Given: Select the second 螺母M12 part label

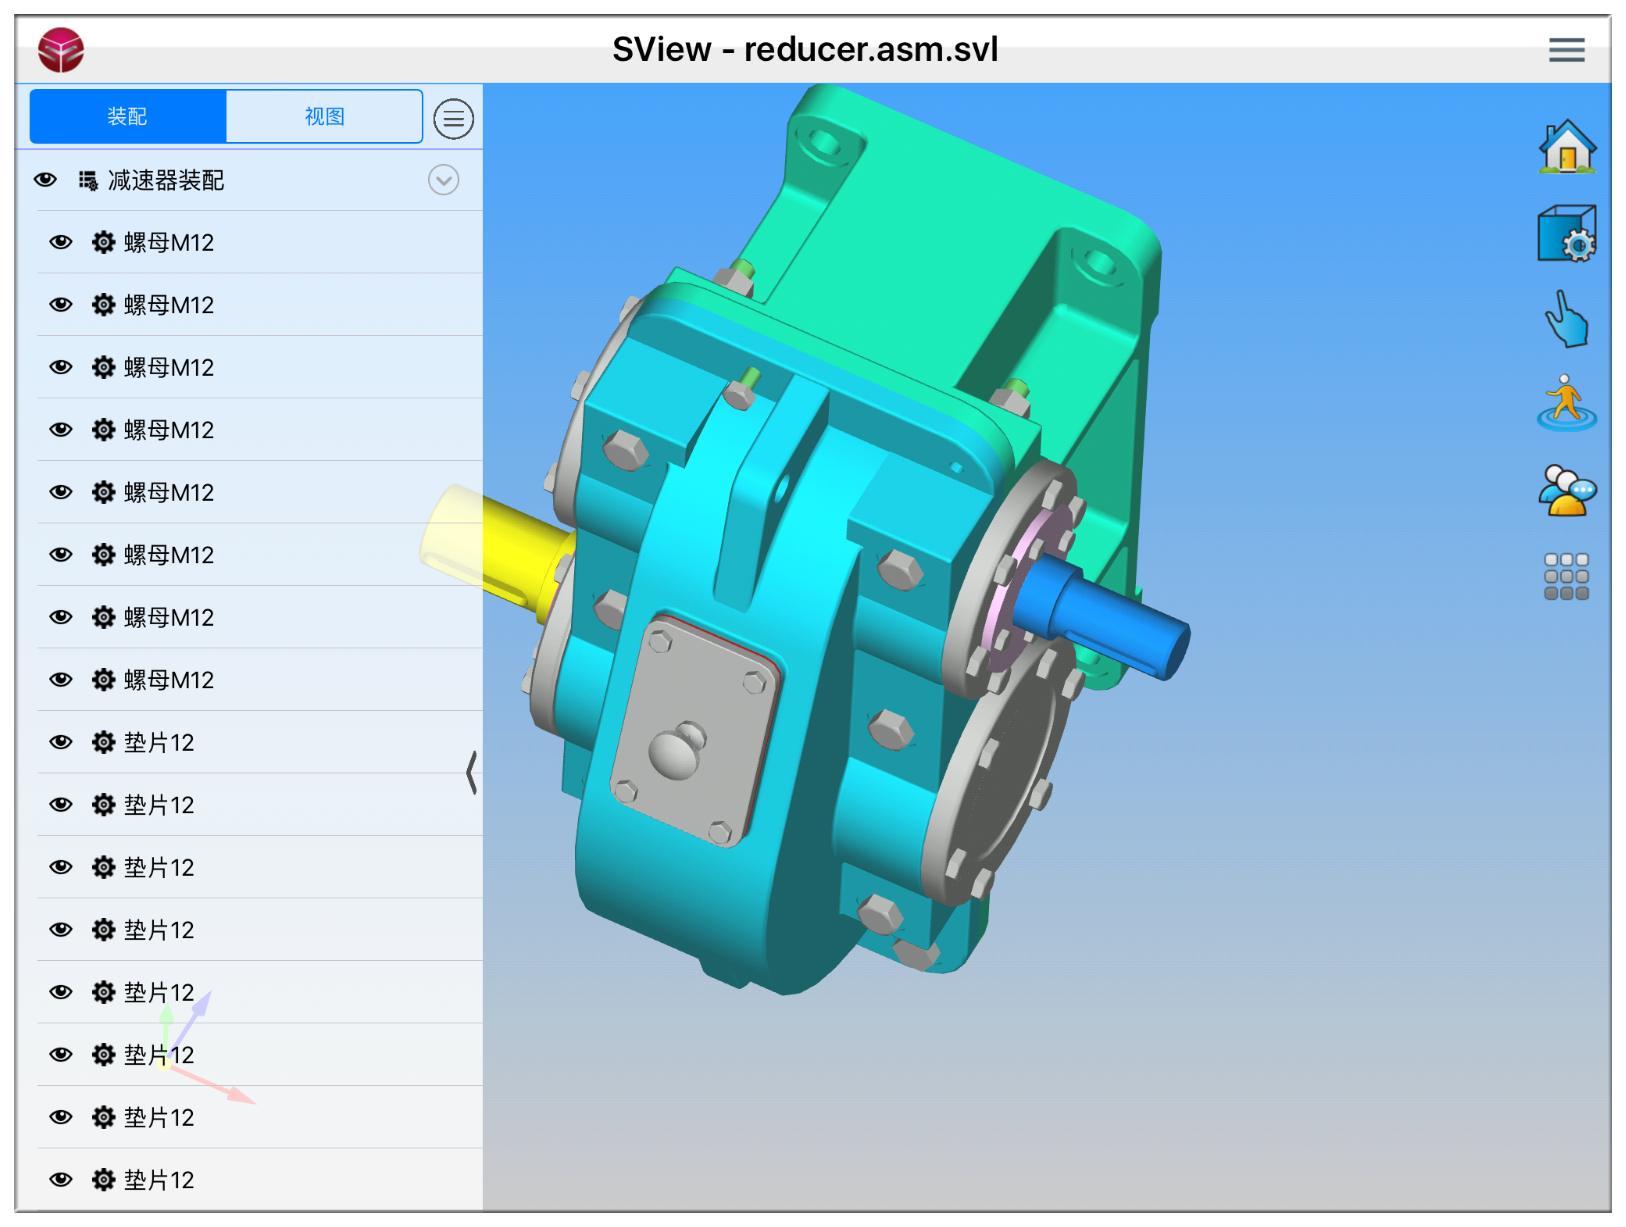Looking at the screenshot, I should [x=169, y=305].
